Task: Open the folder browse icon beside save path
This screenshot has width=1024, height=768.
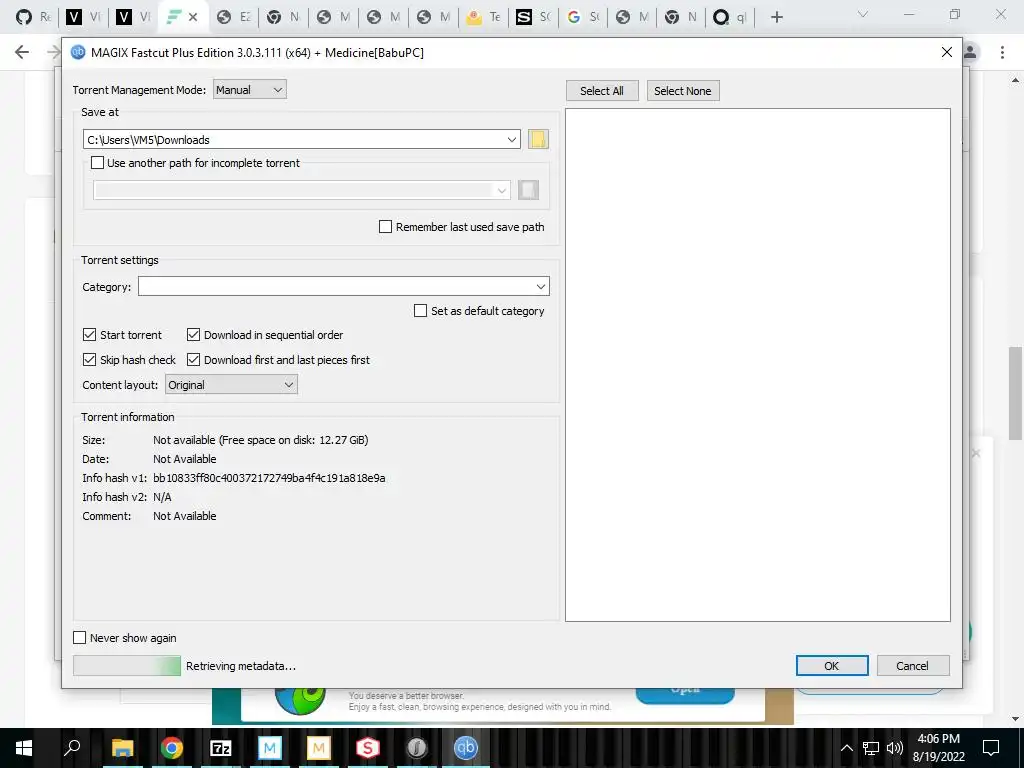Action: (x=538, y=139)
